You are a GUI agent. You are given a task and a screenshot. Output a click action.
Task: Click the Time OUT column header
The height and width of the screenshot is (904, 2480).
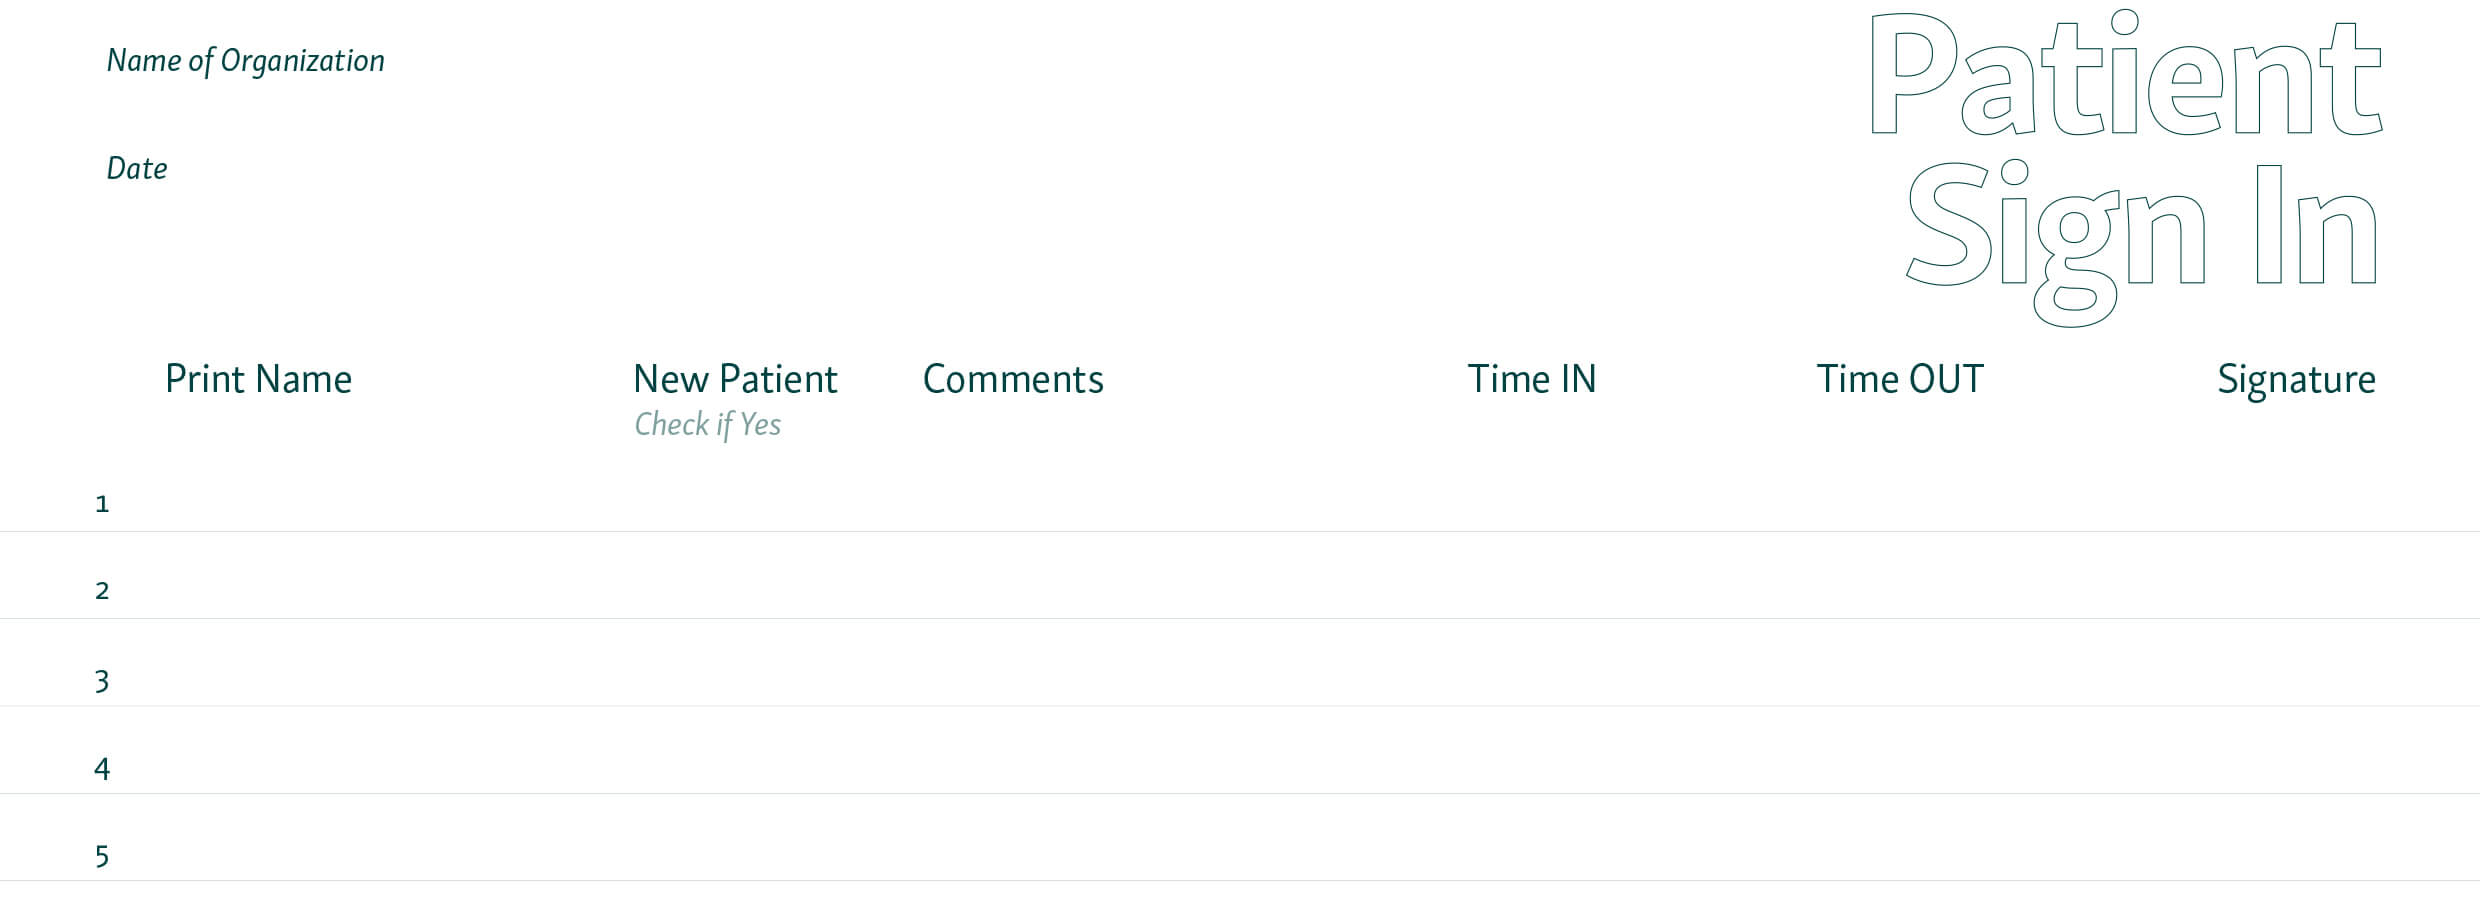(1900, 379)
